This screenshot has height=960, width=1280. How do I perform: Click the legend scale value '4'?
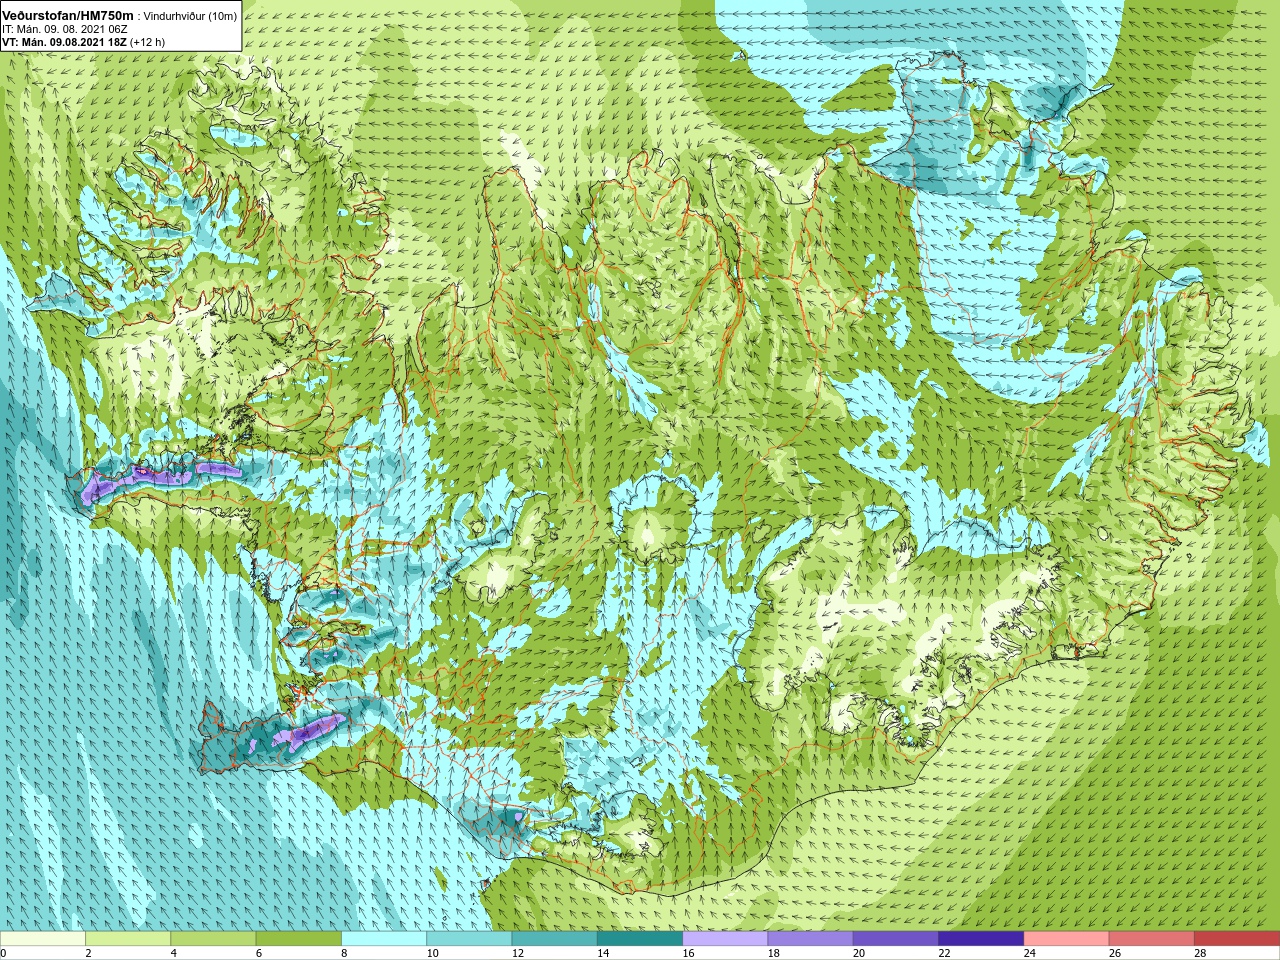(173, 953)
